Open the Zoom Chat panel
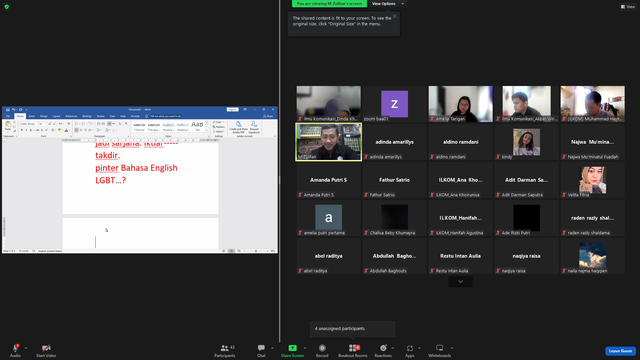 [261, 351]
